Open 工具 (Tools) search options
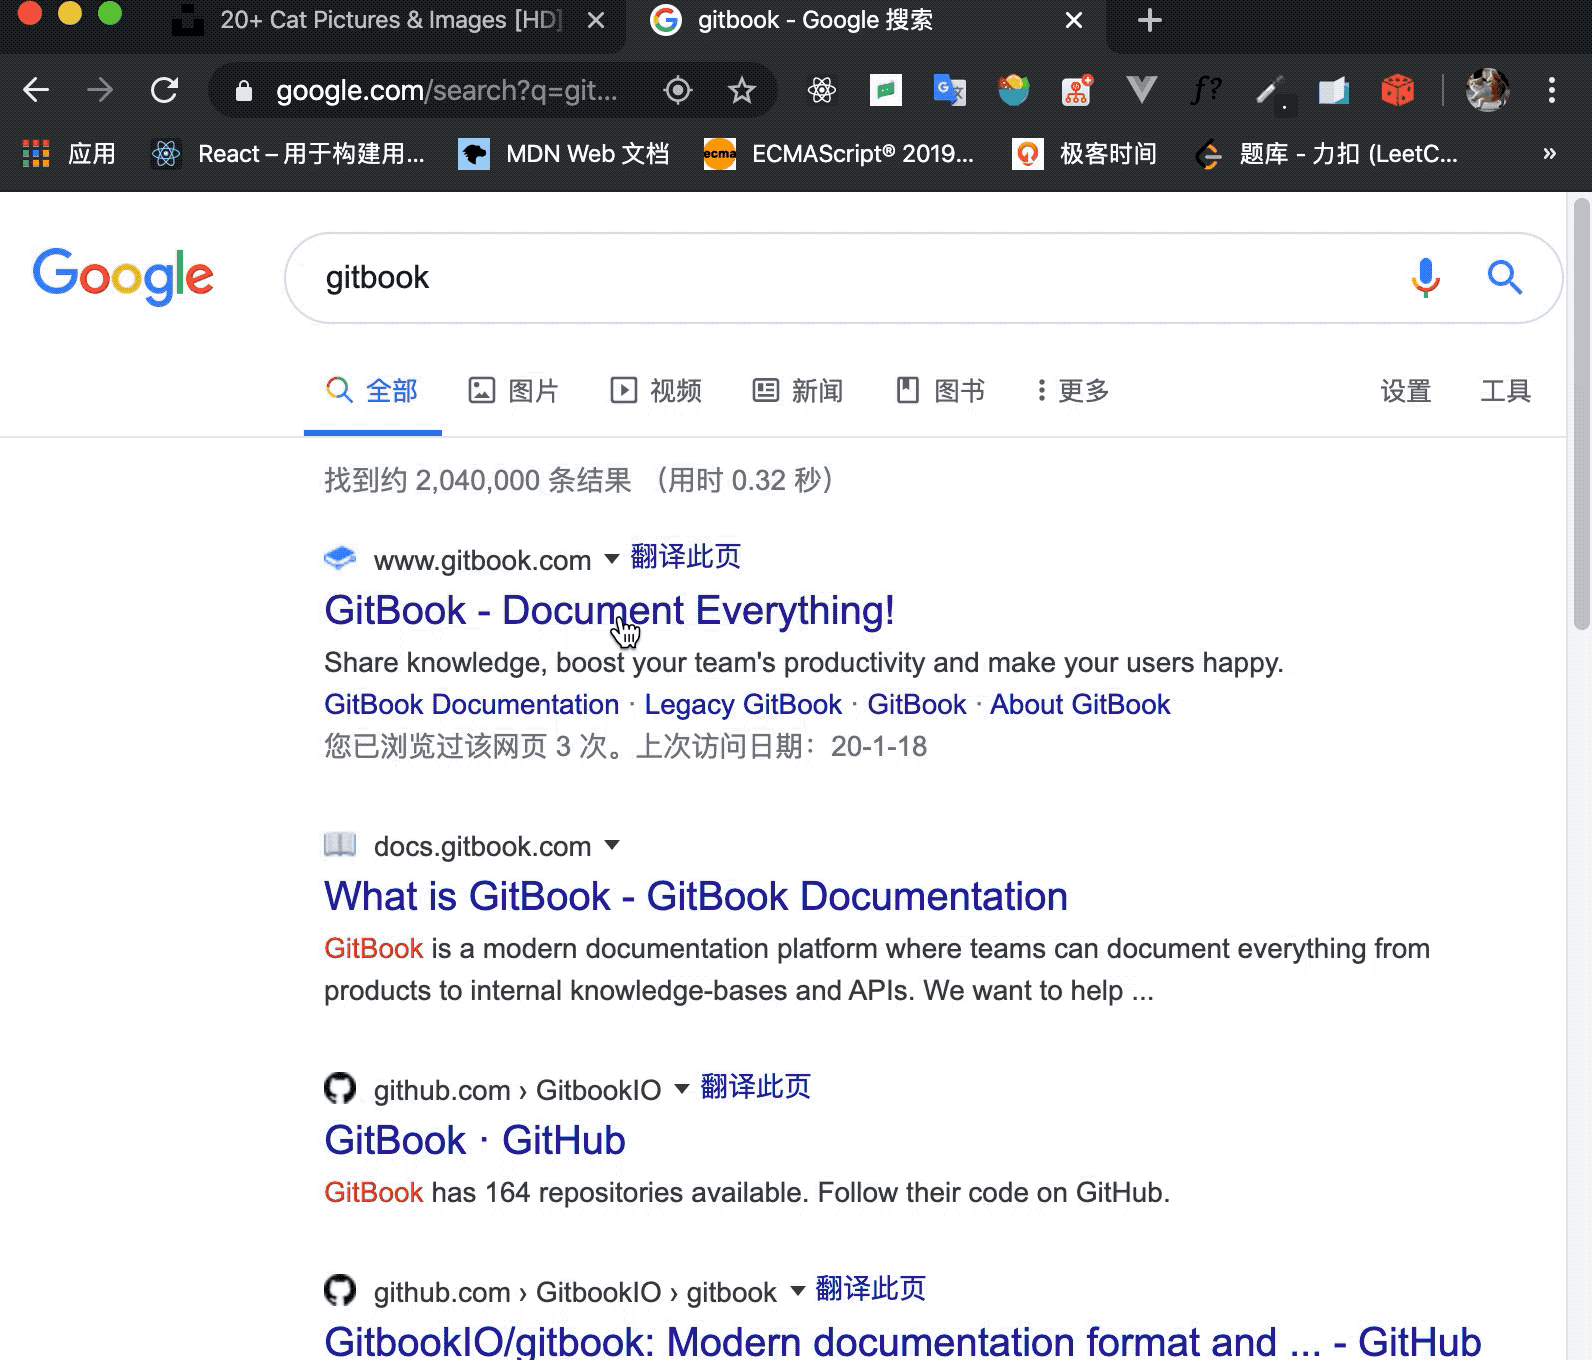The height and width of the screenshot is (1360, 1592). point(1505,391)
